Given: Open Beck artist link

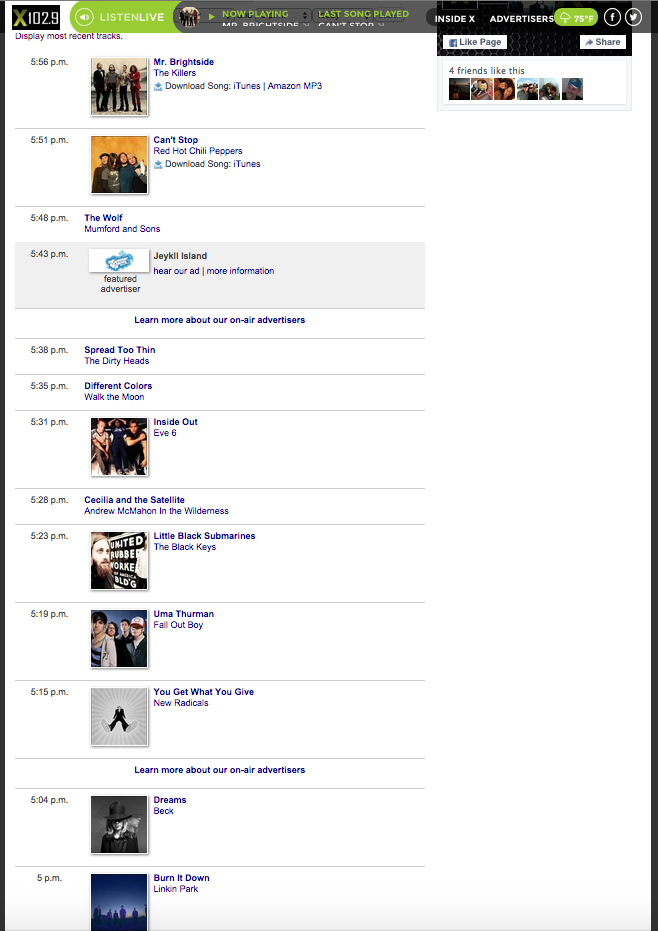Looking at the screenshot, I should pos(163,811).
